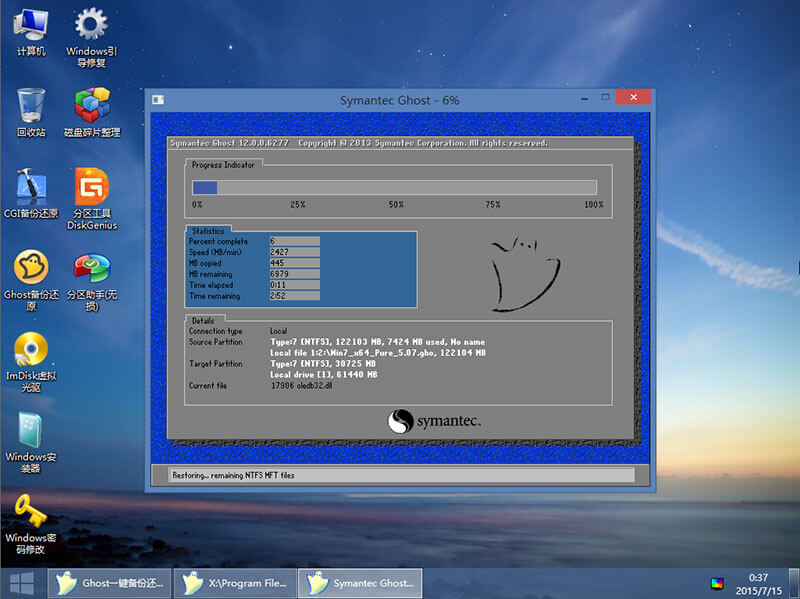The height and width of the screenshot is (599, 800).
Task: Switch to the X:\Program File taskbar item
Action: [x=235, y=583]
